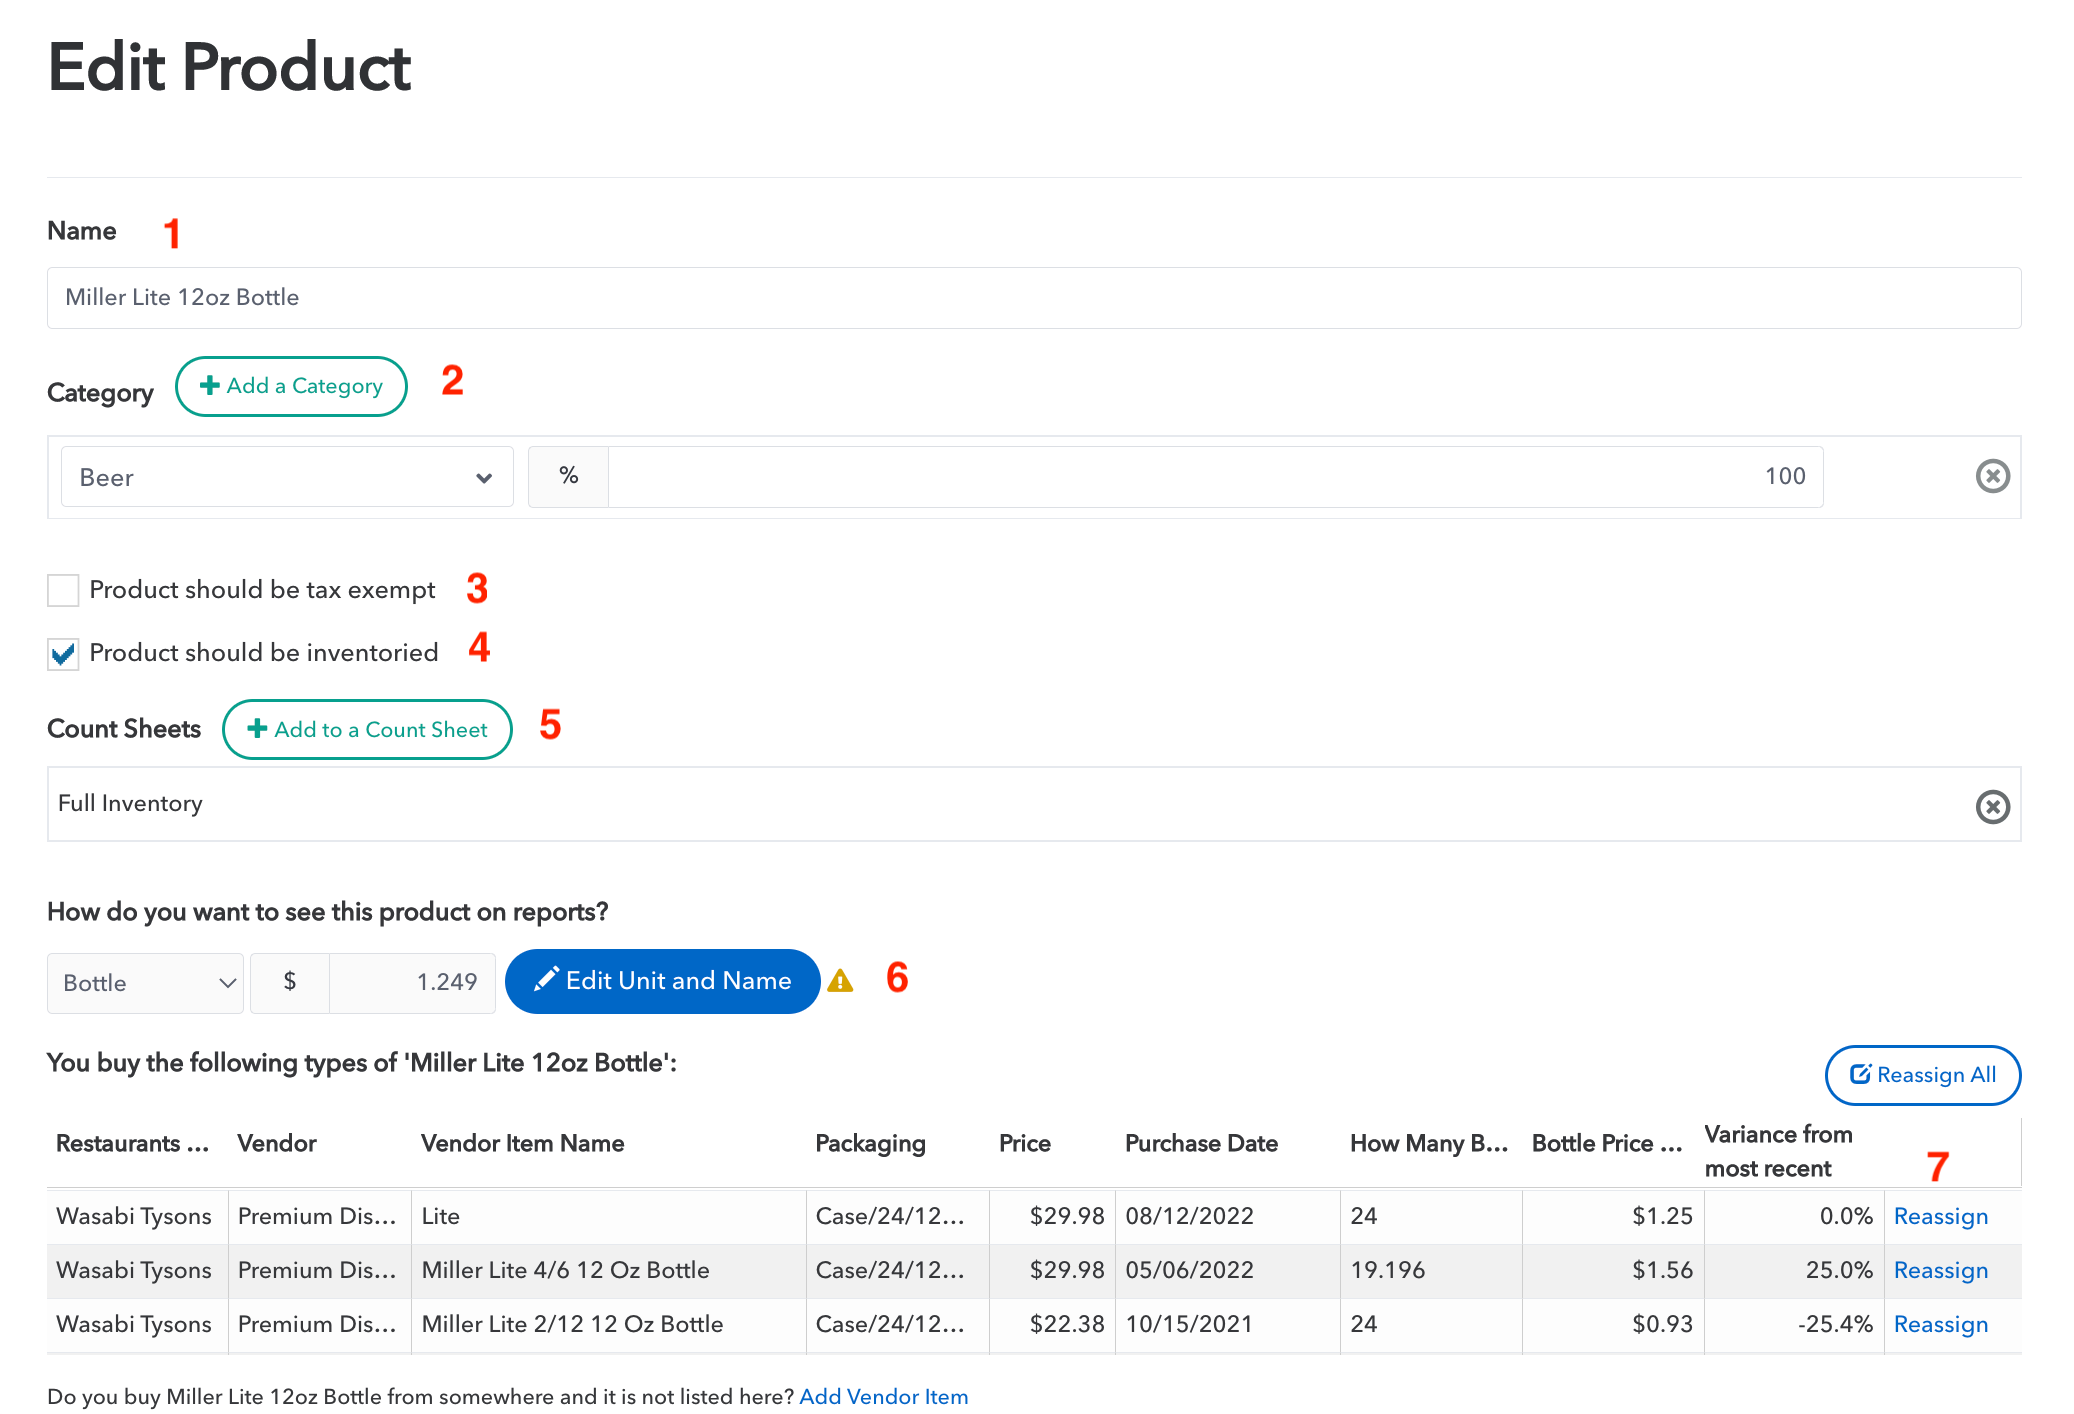The height and width of the screenshot is (1414, 2074).
Task: Focus the product Name input field
Action: [x=1034, y=298]
